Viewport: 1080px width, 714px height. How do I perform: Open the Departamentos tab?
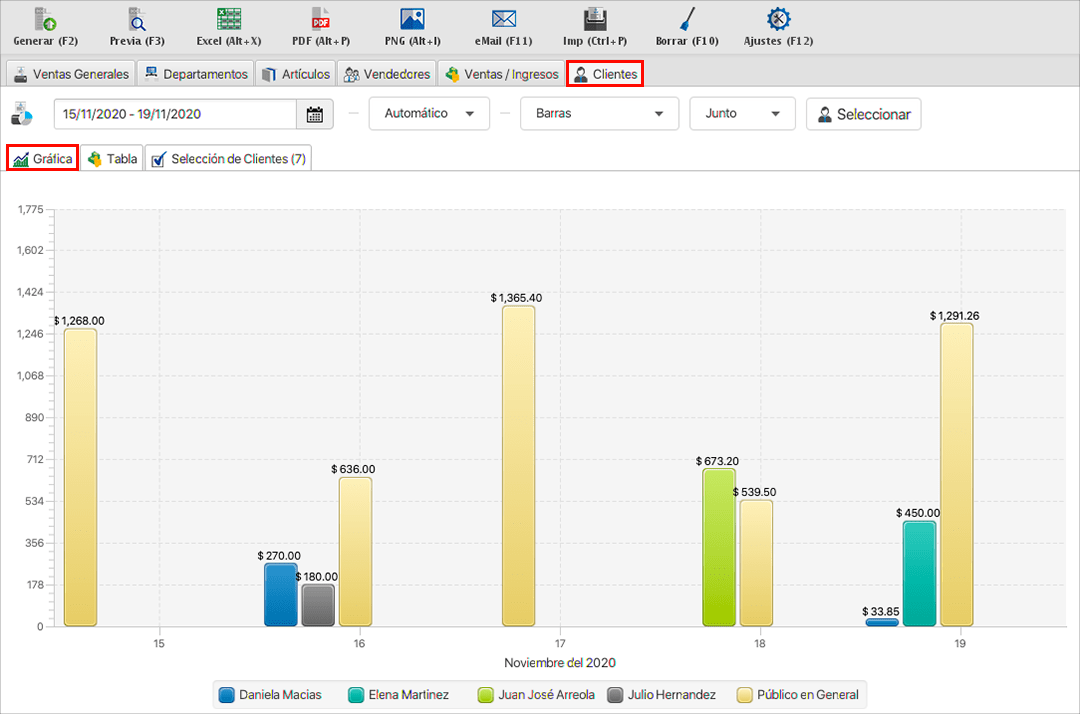point(196,74)
